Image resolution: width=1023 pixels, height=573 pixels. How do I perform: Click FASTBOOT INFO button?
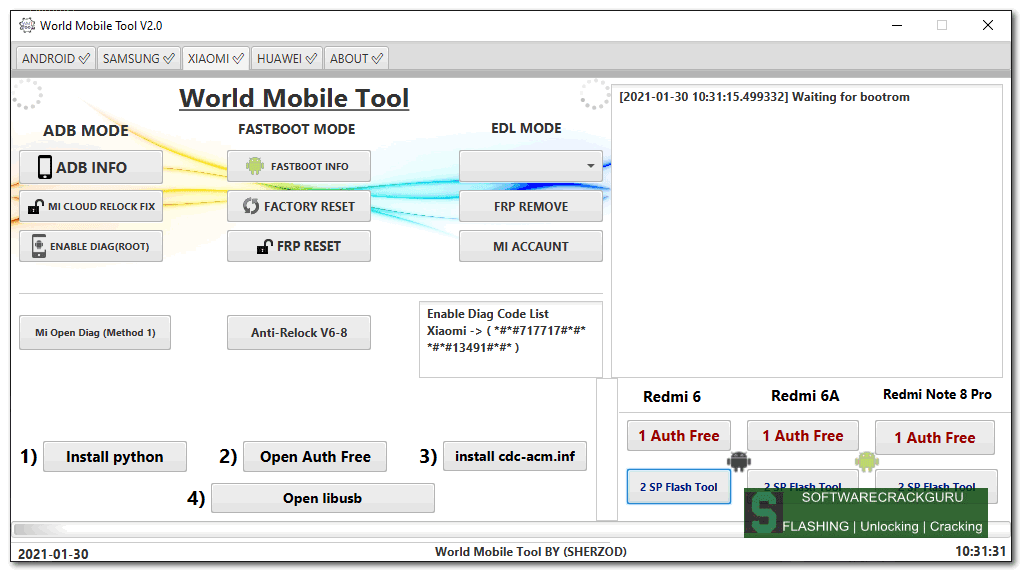click(299, 166)
